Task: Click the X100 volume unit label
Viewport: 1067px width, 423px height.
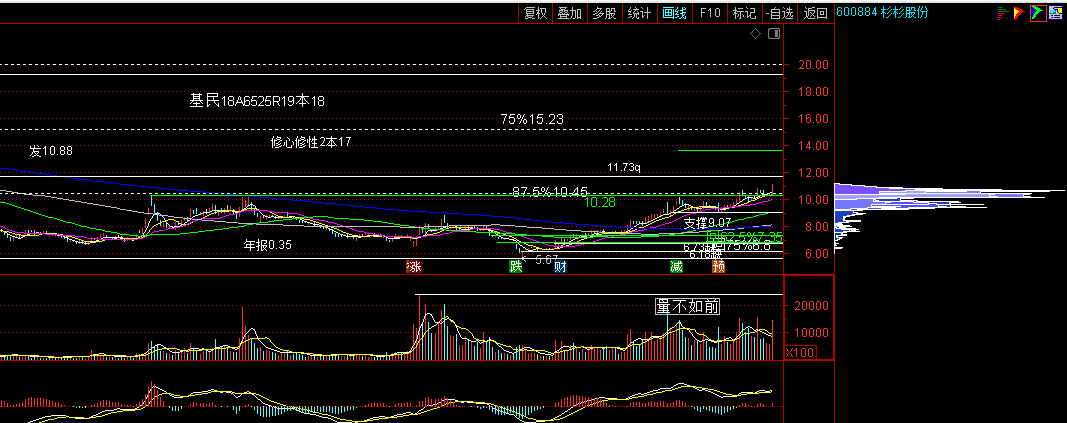Action: click(x=800, y=352)
